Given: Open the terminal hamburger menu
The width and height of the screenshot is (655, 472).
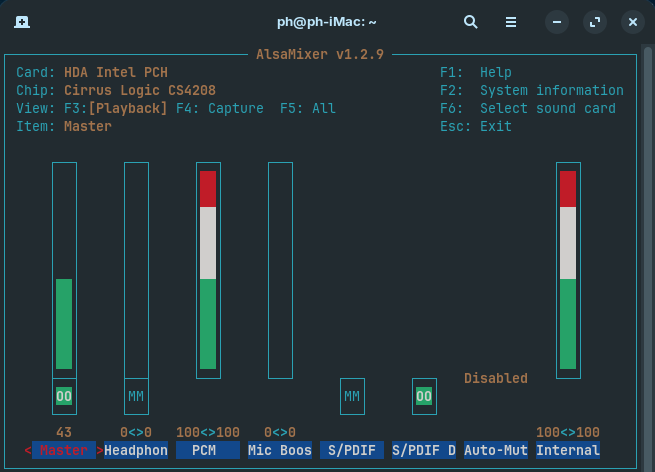Looking at the screenshot, I should 510,22.
